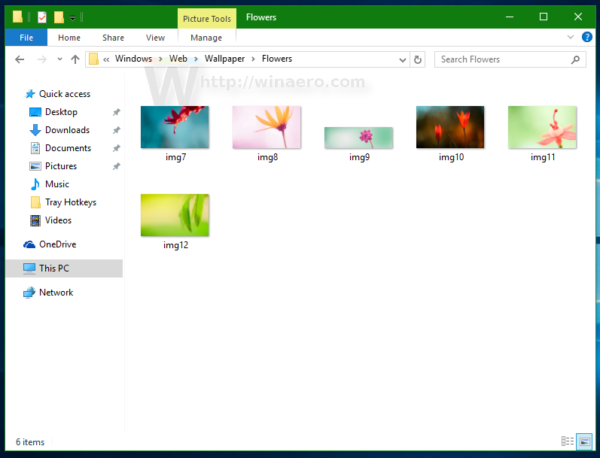The image size is (600, 458).
Task: Click the Picture Tools contextual tab header
Action: coord(207,18)
